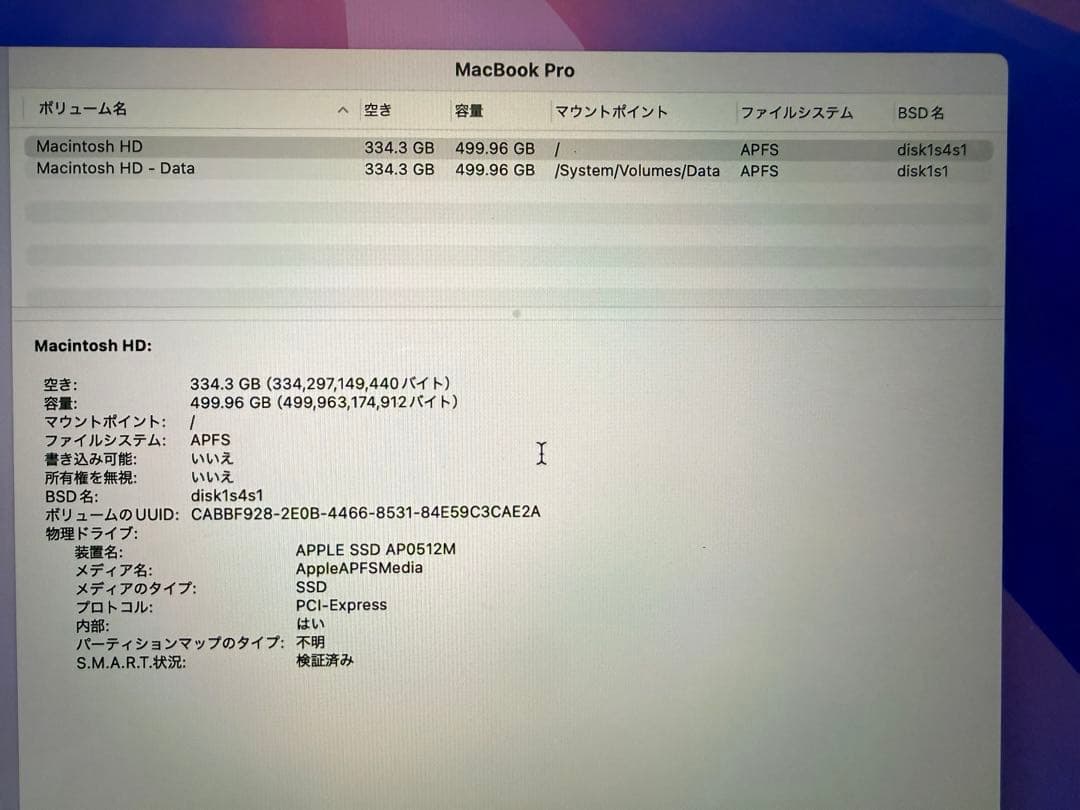Select the Macintosh HD volume row

pyautogui.click(x=508, y=148)
